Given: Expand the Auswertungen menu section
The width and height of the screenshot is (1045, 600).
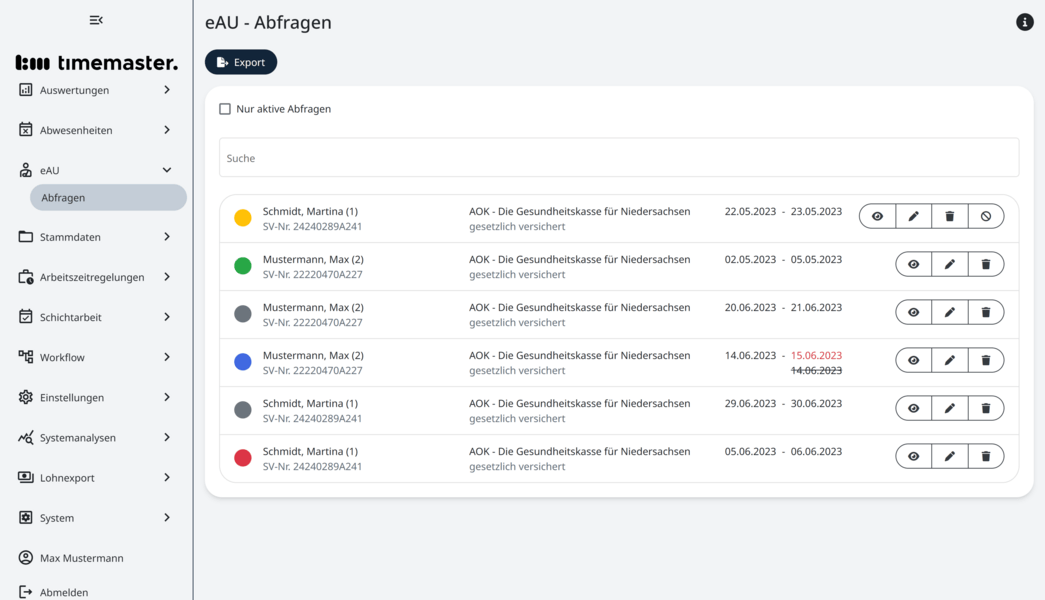Looking at the screenshot, I should click(96, 90).
